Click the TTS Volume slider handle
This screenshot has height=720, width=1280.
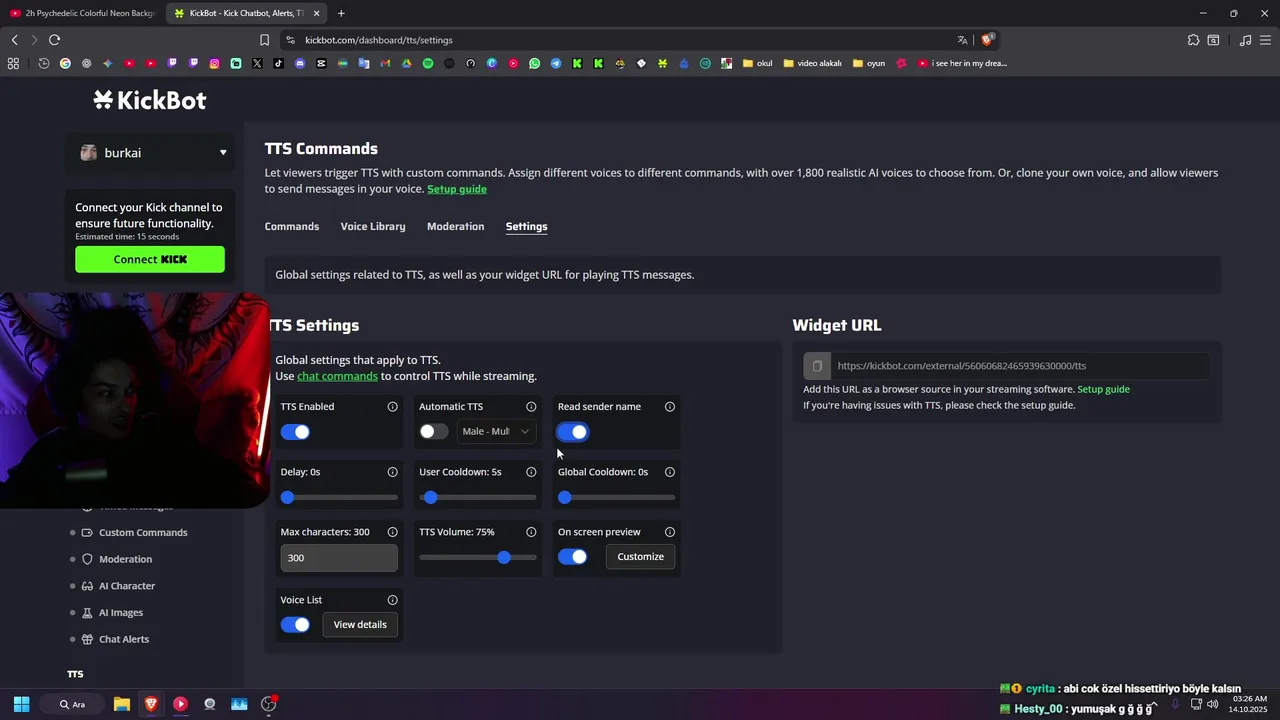(504, 557)
